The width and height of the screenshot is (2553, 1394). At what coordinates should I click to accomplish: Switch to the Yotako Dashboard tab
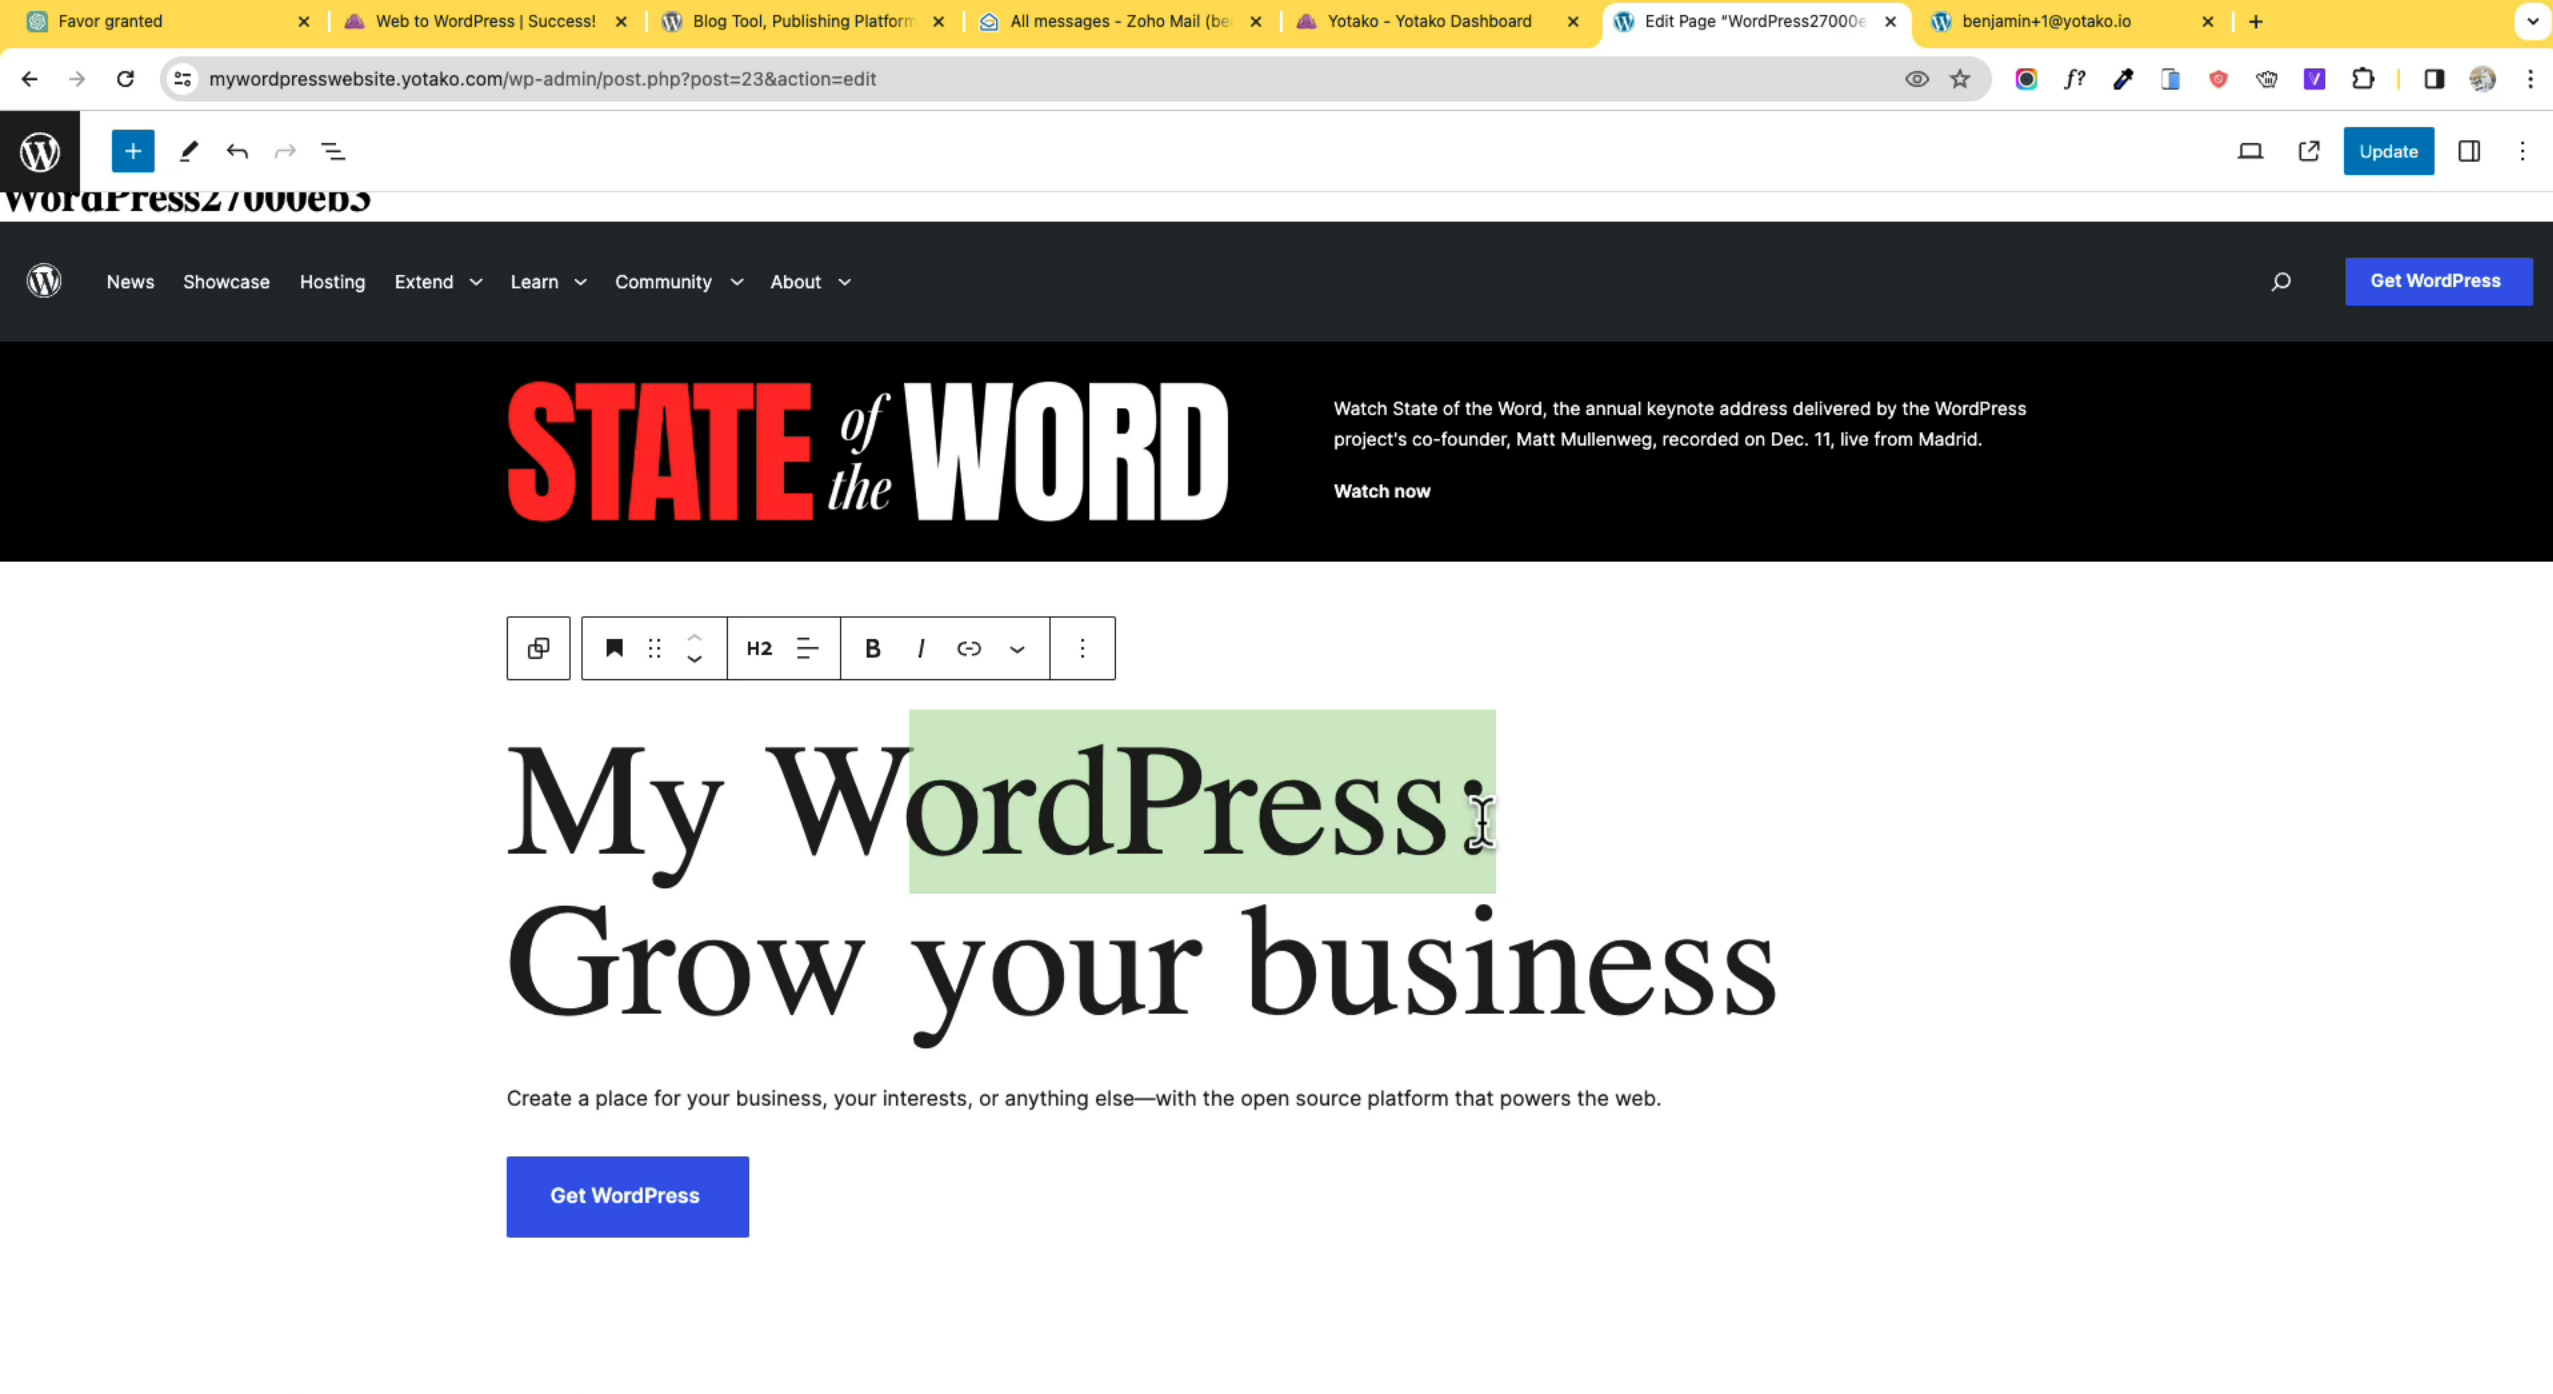click(1428, 21)
